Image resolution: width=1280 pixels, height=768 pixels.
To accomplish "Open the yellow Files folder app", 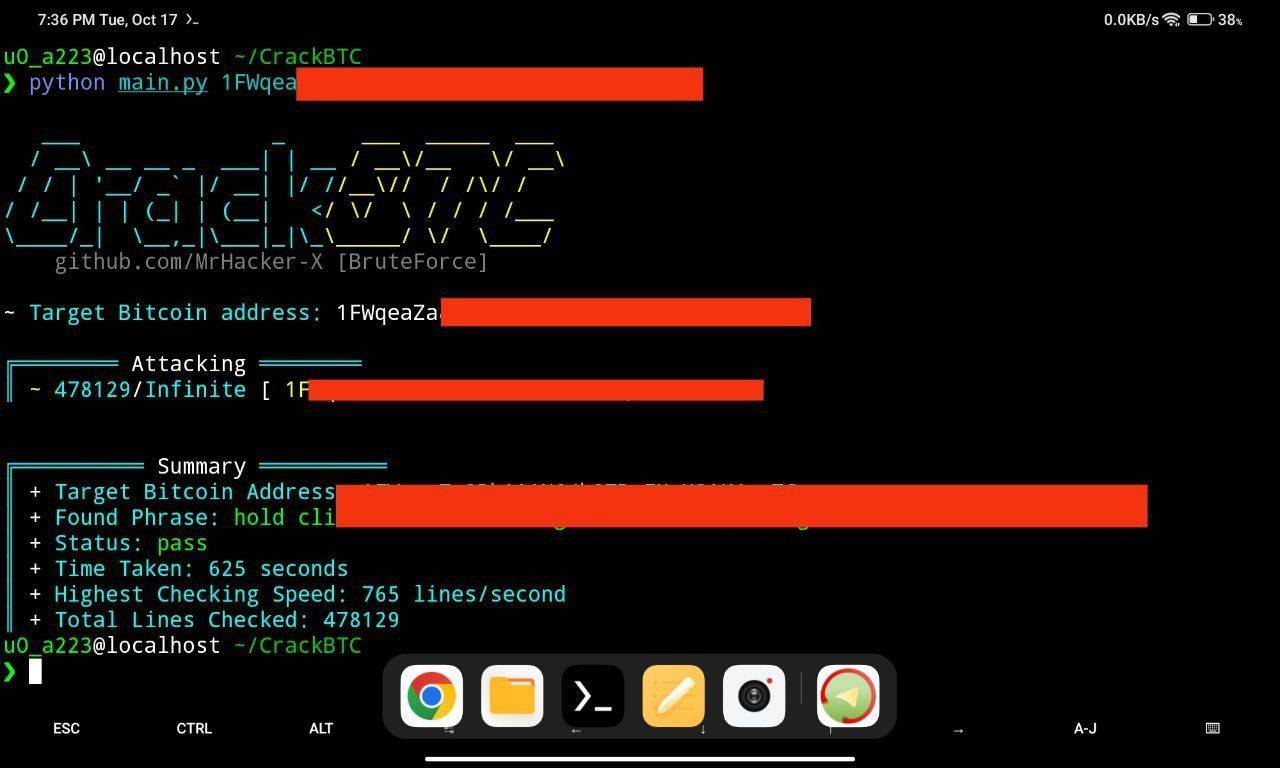I will pyautogui.click(x=512, y=696).
